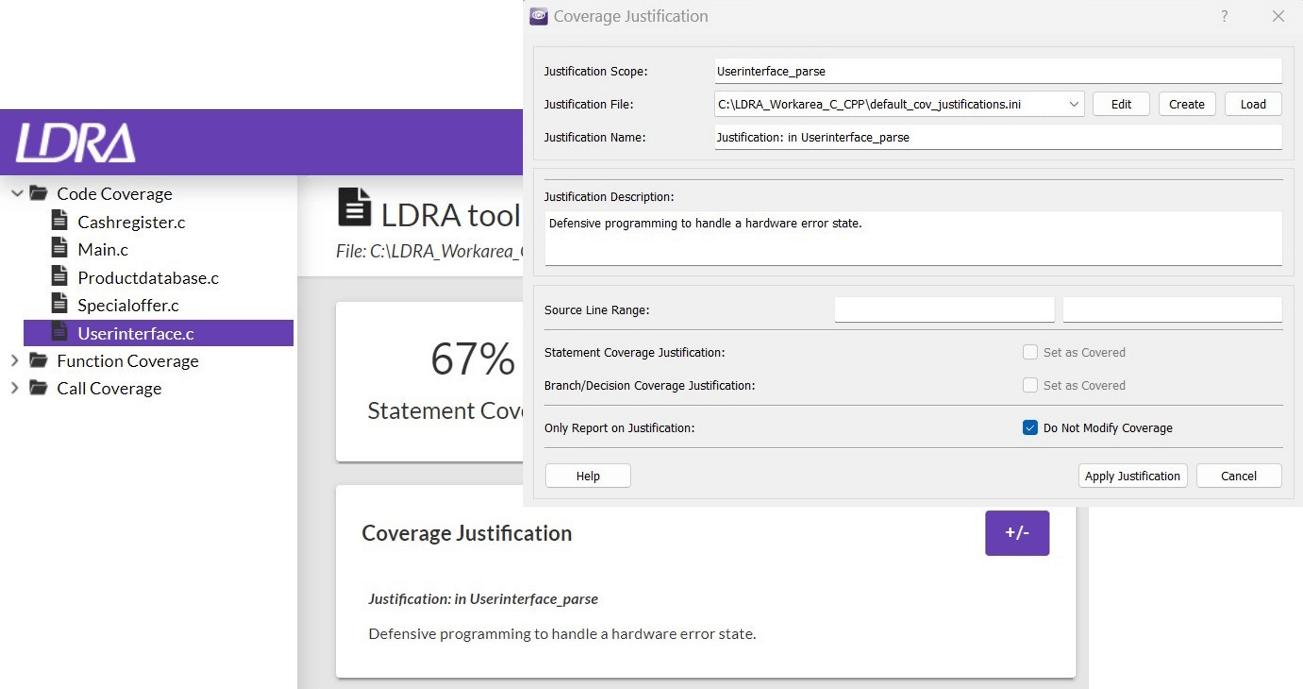Click the question mark help icon in title bar
Viewport: 1303px width, 689px height.
coord(1224,16)
